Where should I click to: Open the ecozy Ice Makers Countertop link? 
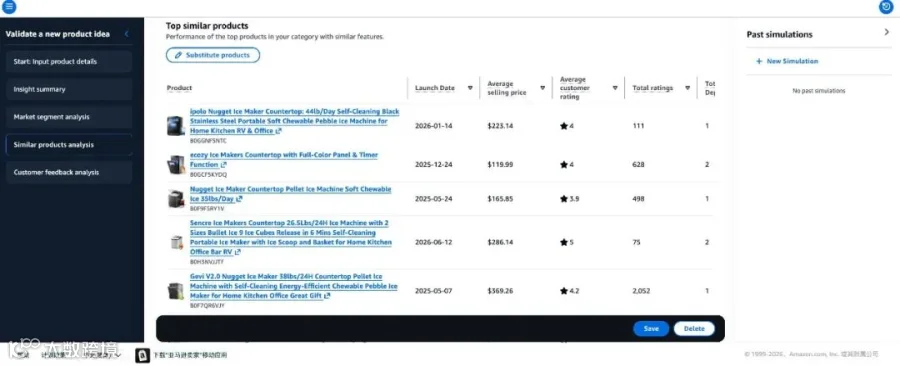pyautogui.click(x=284, y=159)
